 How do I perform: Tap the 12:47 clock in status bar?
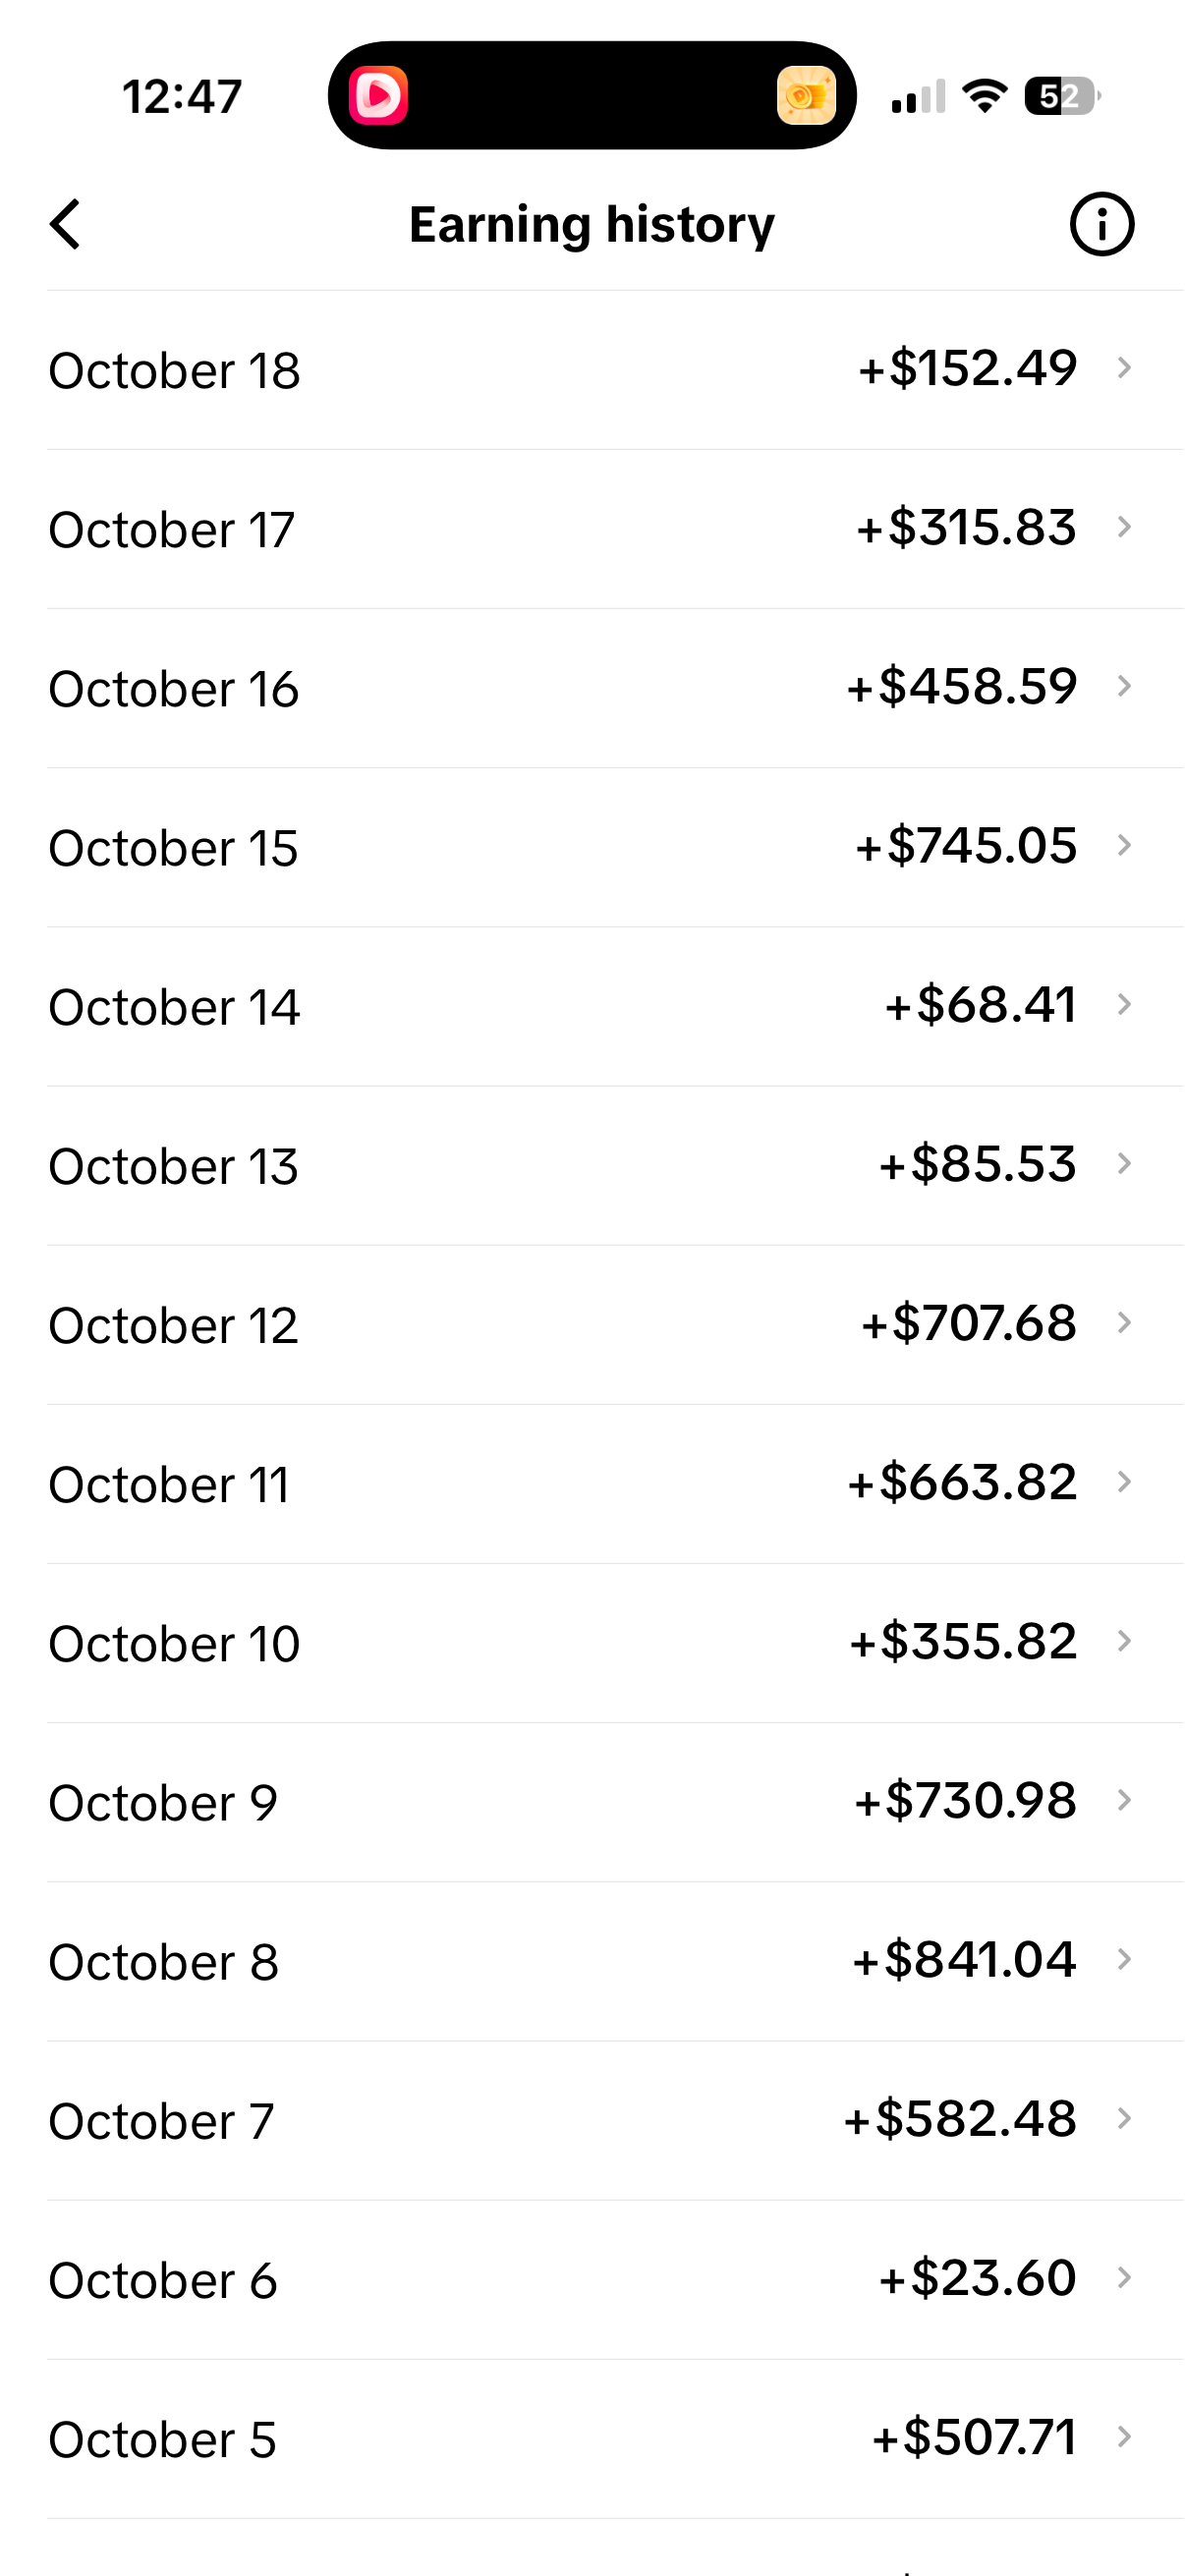[182, 97]
